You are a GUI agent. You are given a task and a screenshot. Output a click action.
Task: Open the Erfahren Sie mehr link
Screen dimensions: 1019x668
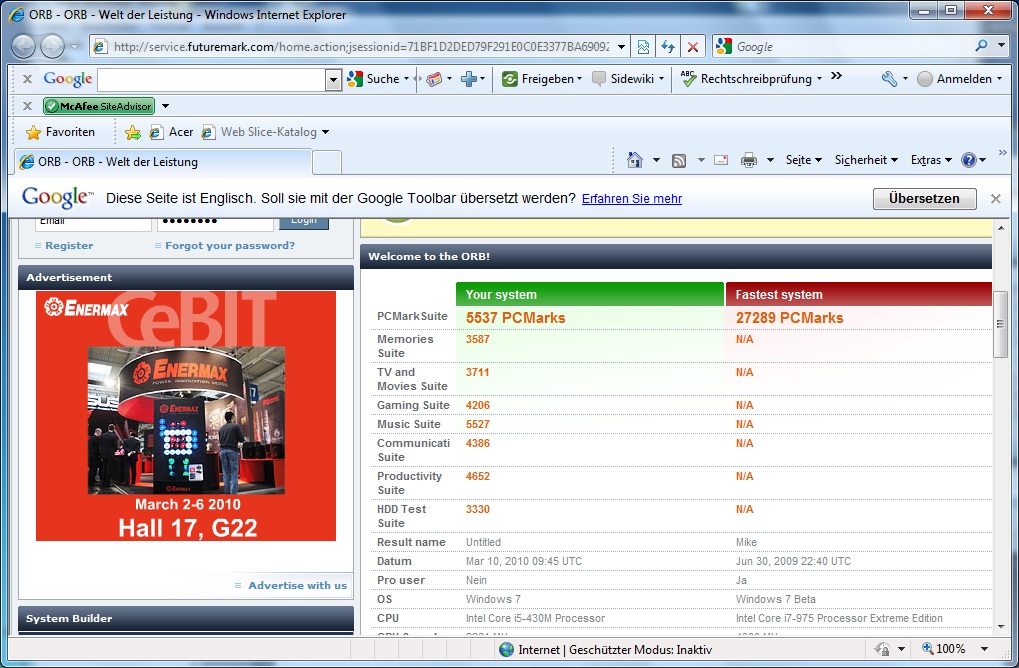click(632, 199)
